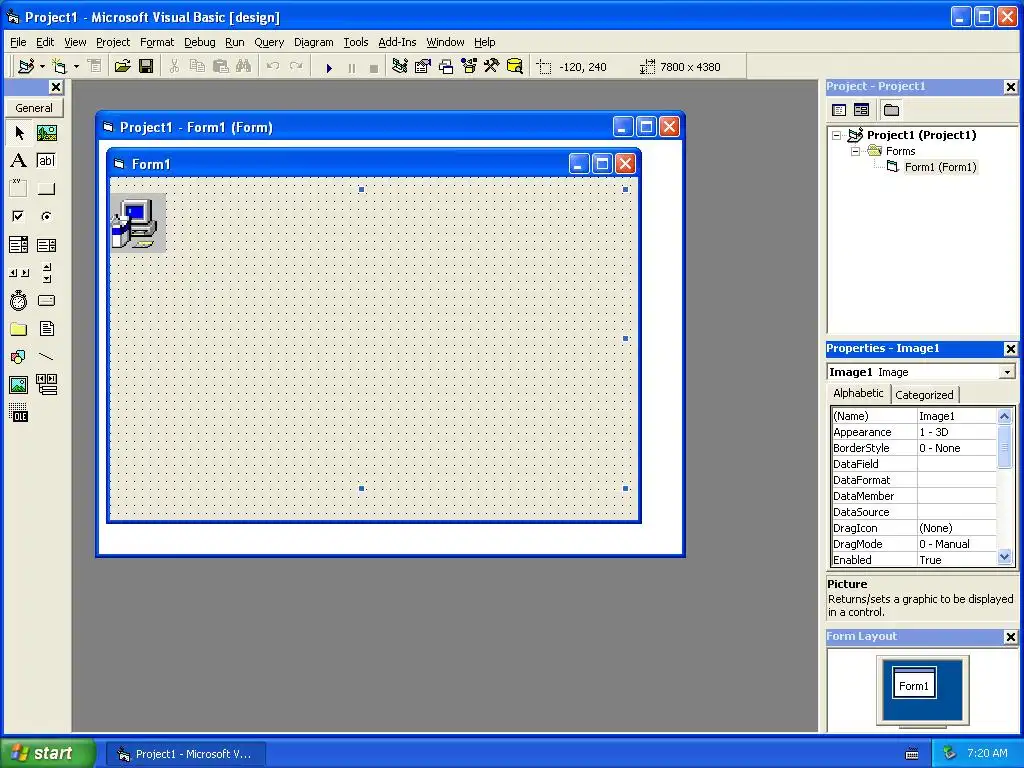Screen dimensions: 1024x768
Task: Click the Open Project toolbar icon
Action: 122,67
